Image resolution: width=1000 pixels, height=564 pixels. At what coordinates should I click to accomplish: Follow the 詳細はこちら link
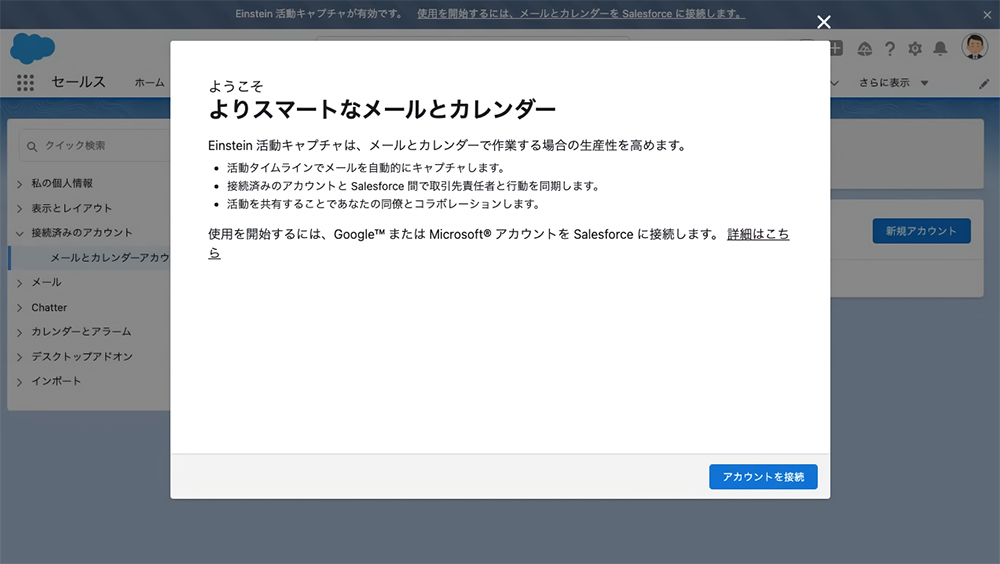click(x=757, y=234)
